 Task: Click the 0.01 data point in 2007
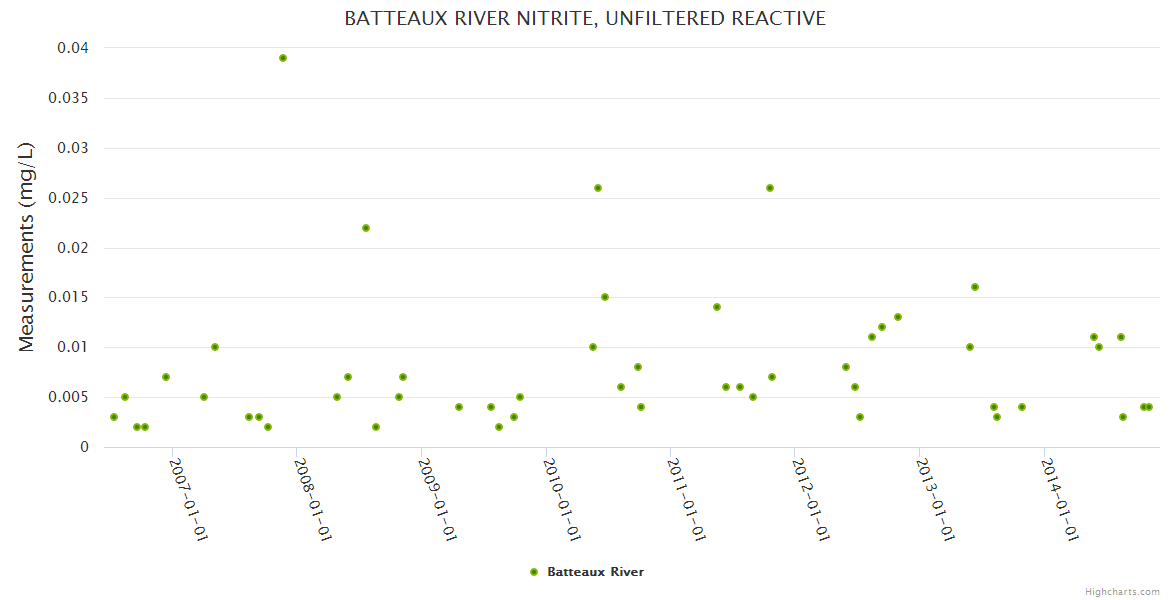[215, 347]
